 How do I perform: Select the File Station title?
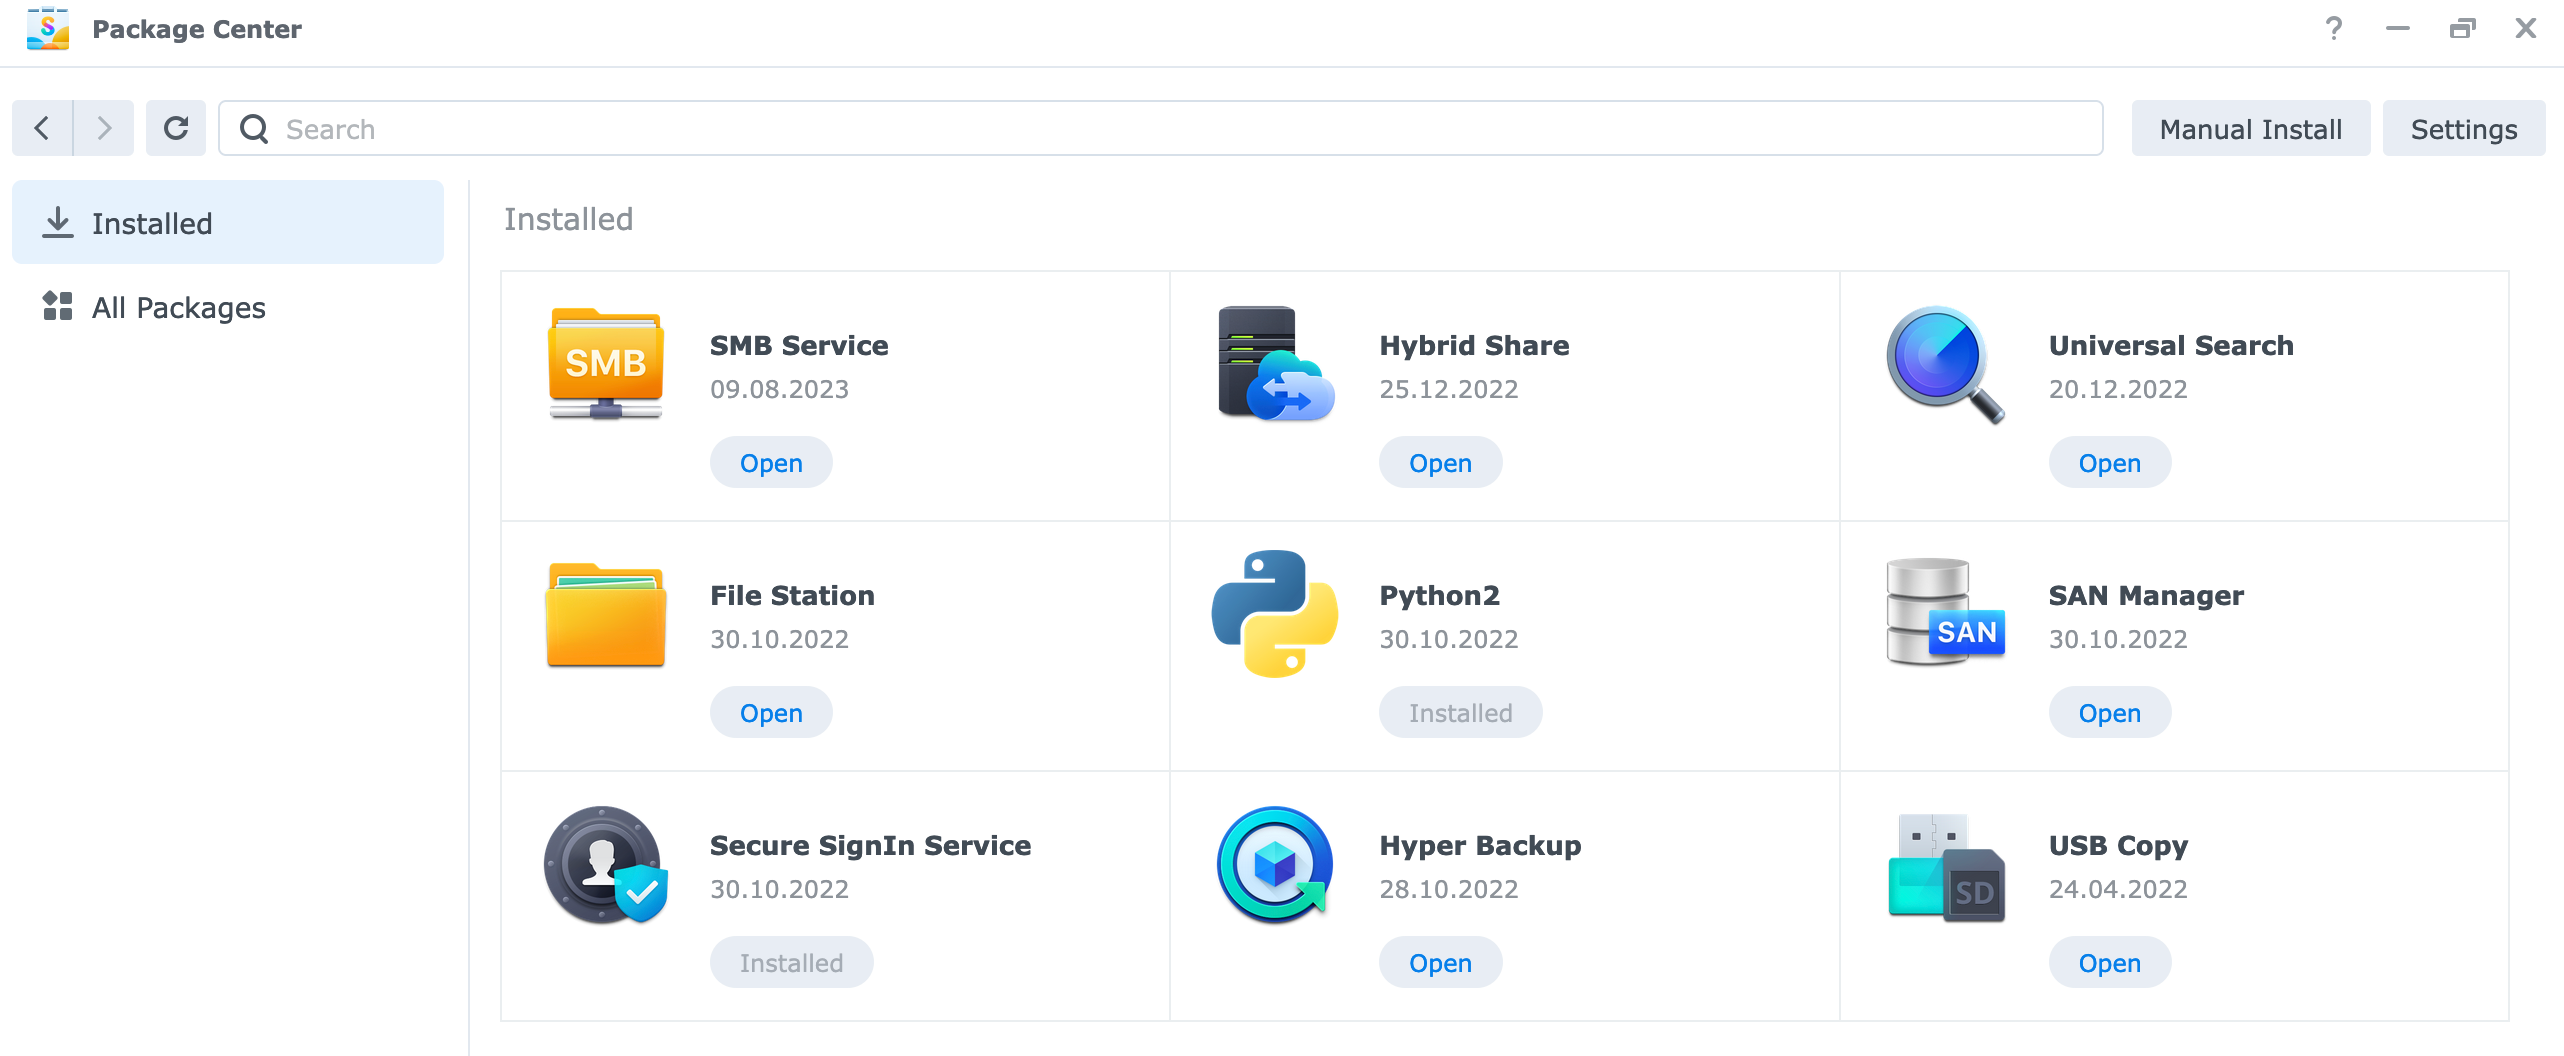click(x=792, y=595)
